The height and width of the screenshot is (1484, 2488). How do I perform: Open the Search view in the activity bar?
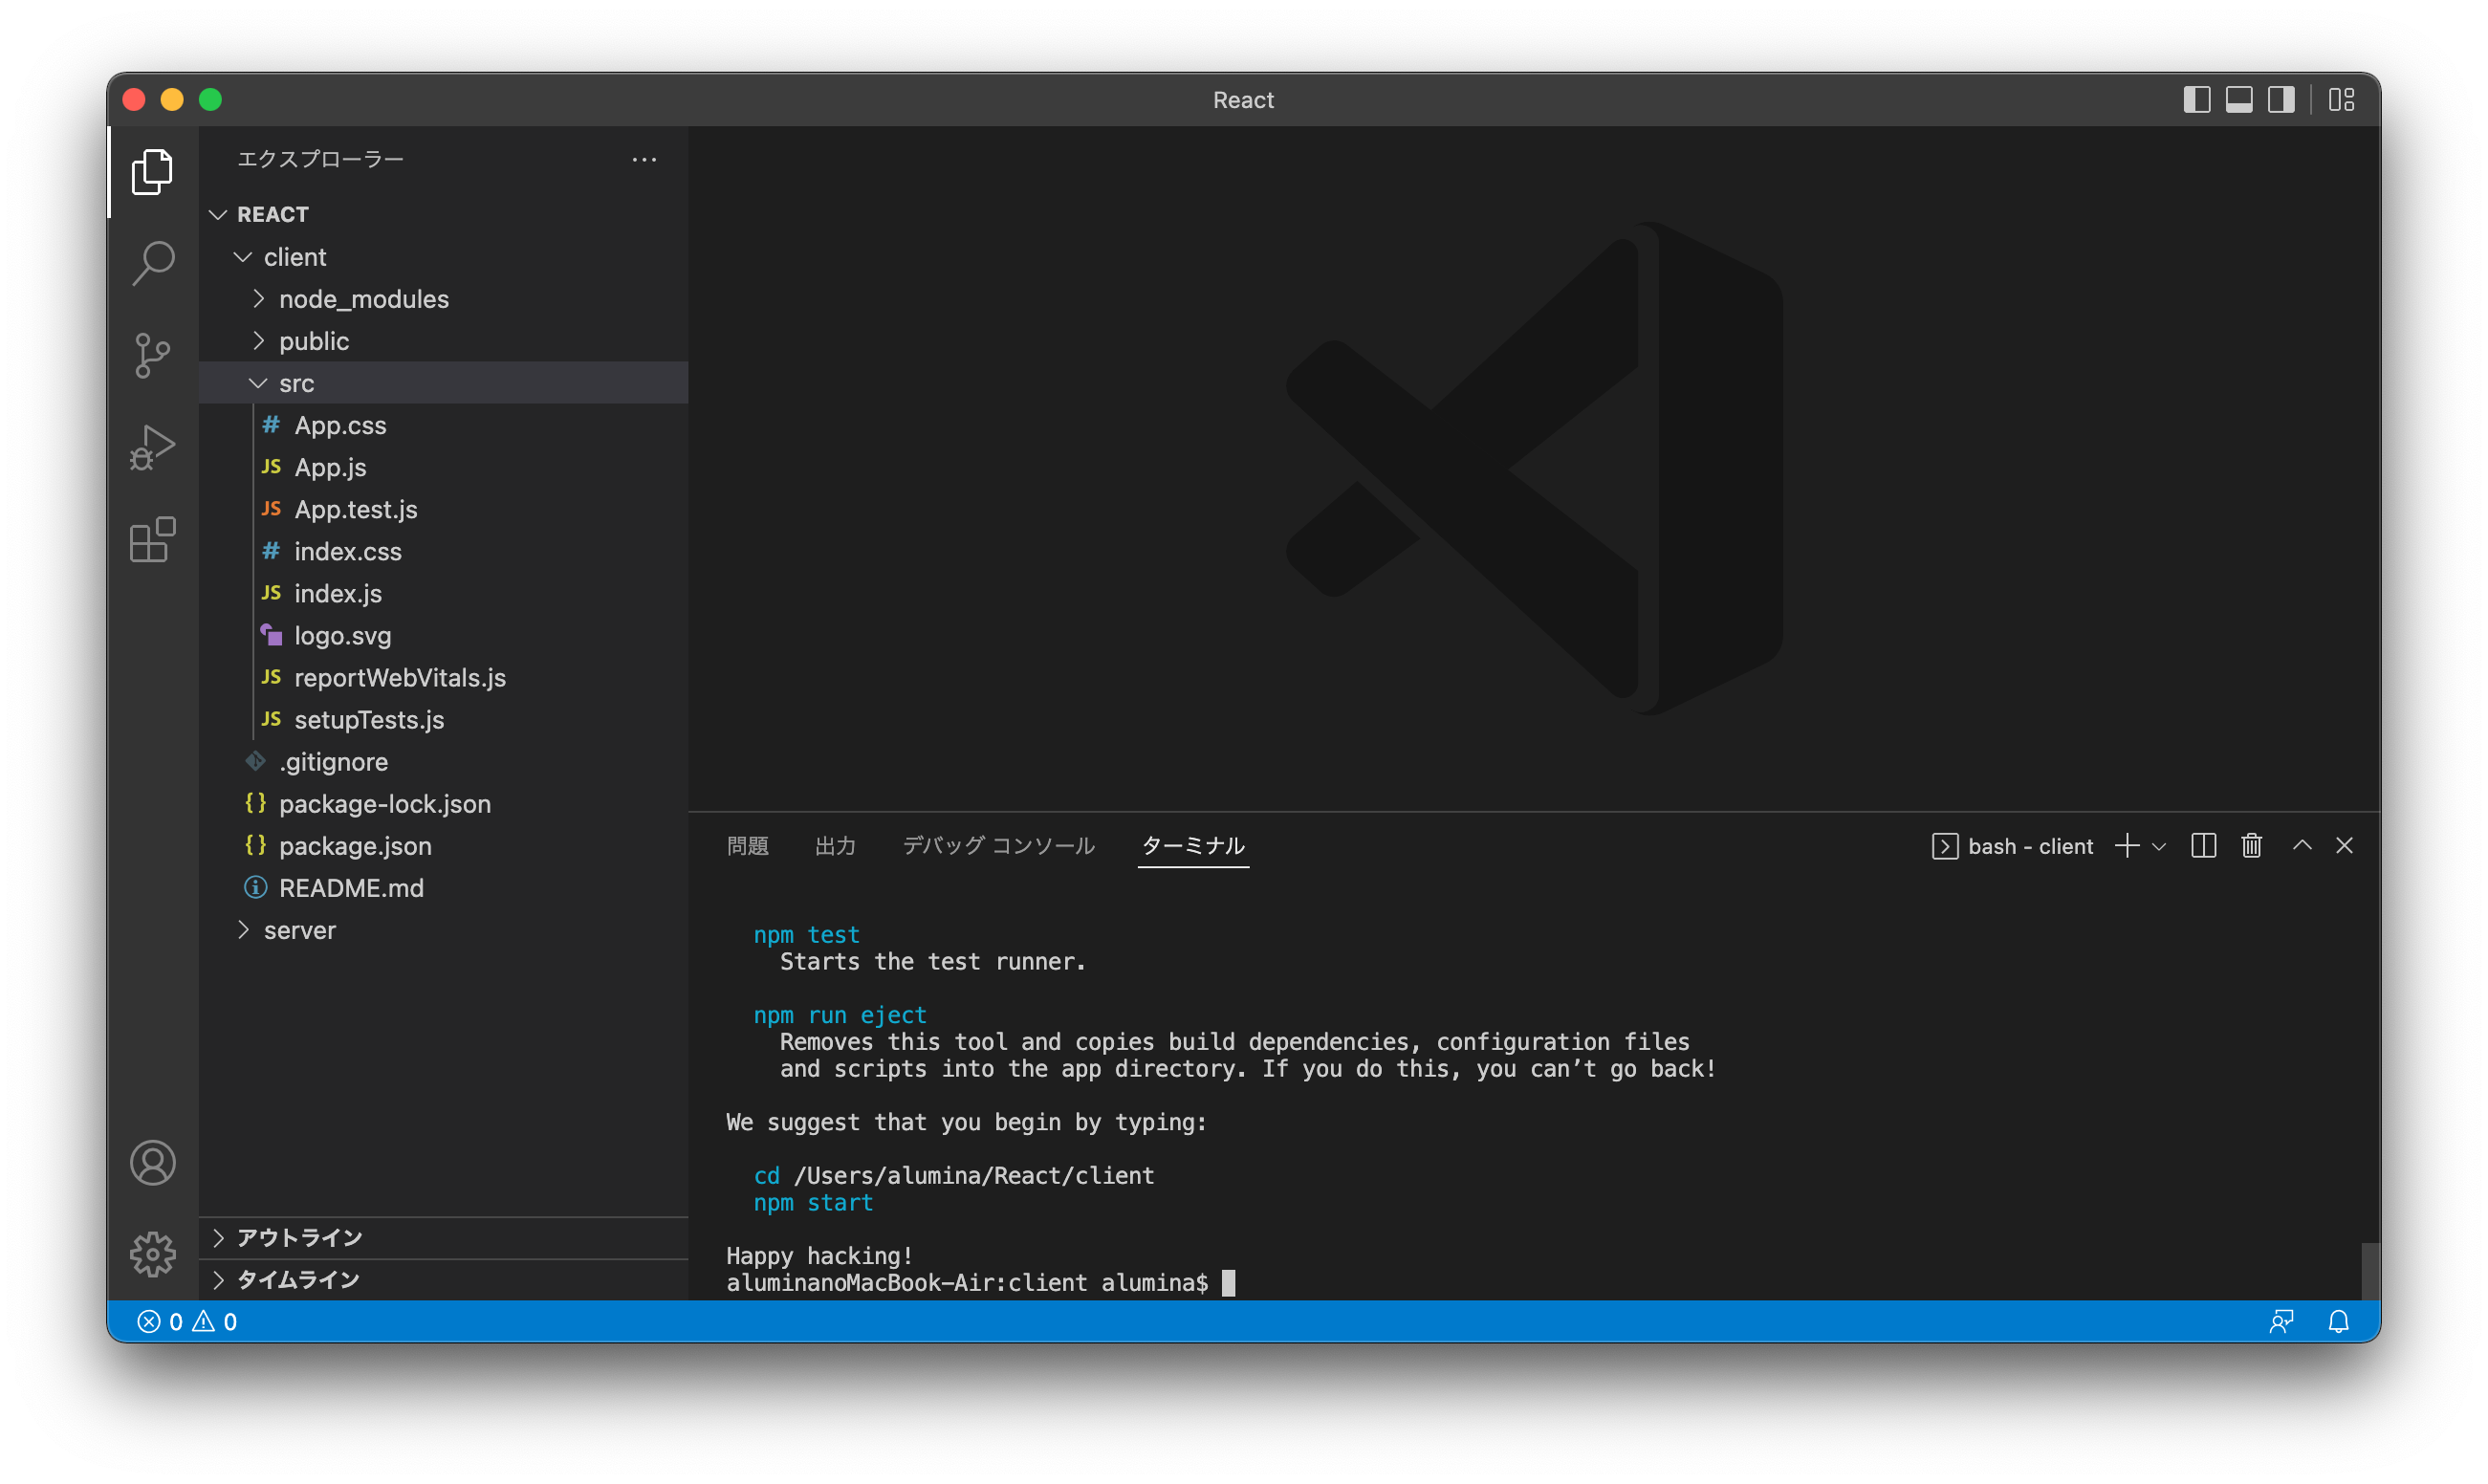[x=152, y=262]
